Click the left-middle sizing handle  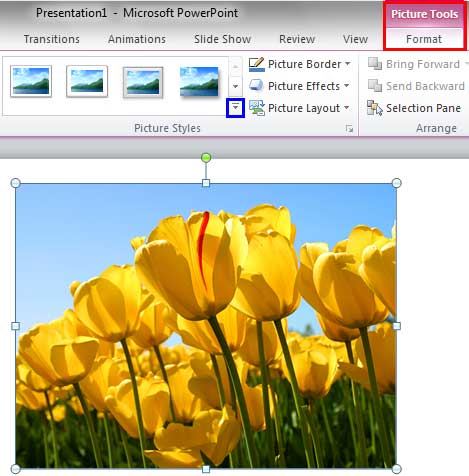[16, 326]
